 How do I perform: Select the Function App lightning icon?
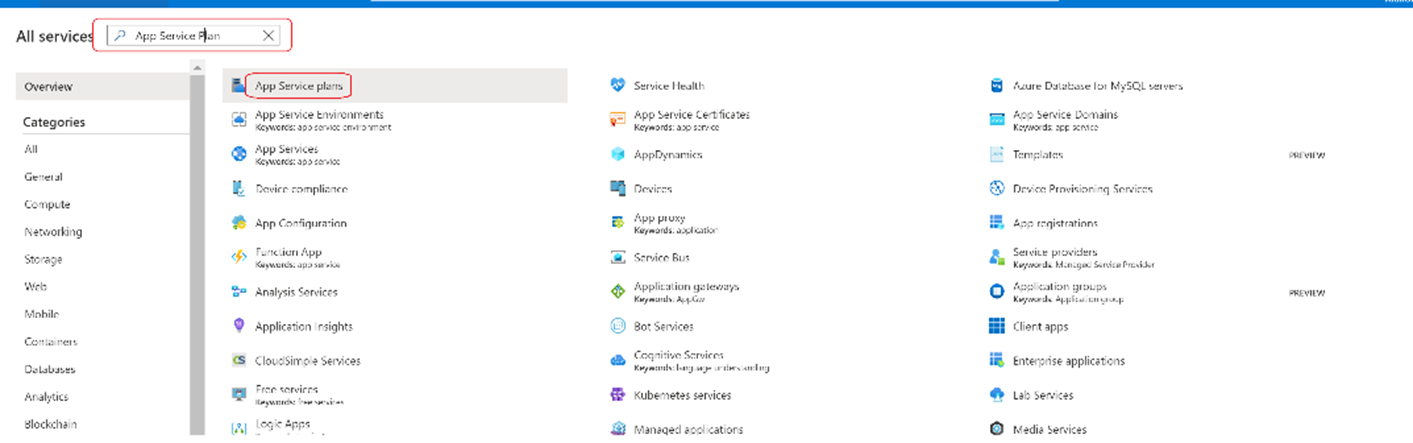tap(239, 257)
